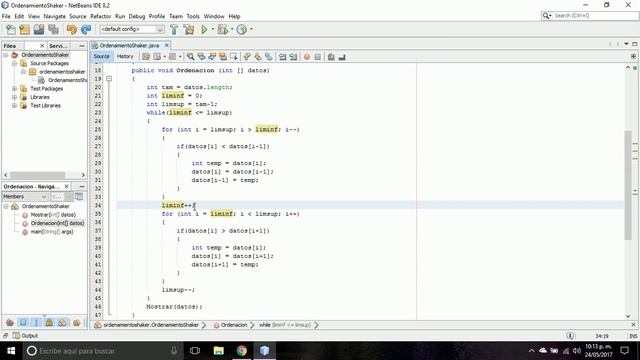Open the Navigate menu
The width and height of the screenshot is (640, 360).
click(54, 16)
